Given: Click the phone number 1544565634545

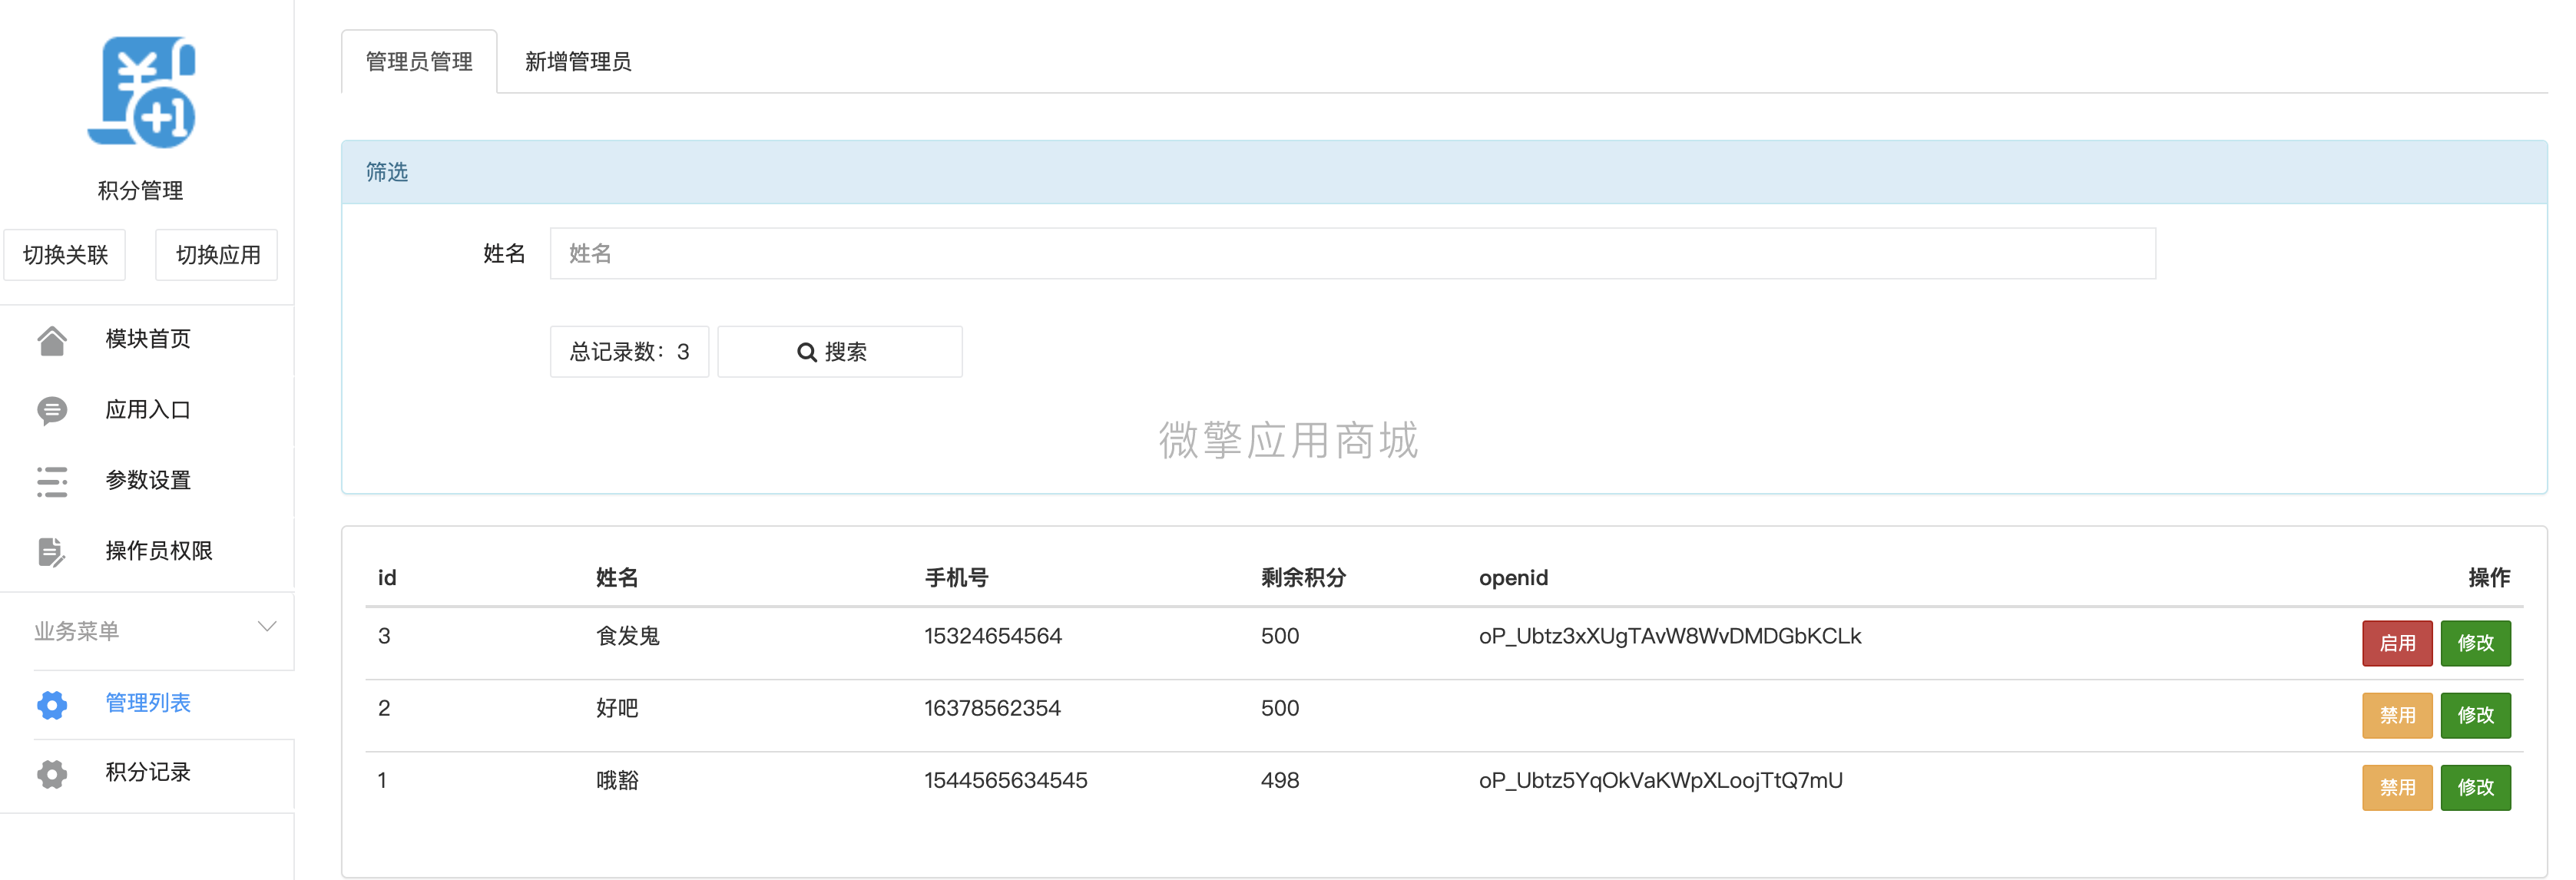Looking at the screenshot, I should click(1005, 780).
